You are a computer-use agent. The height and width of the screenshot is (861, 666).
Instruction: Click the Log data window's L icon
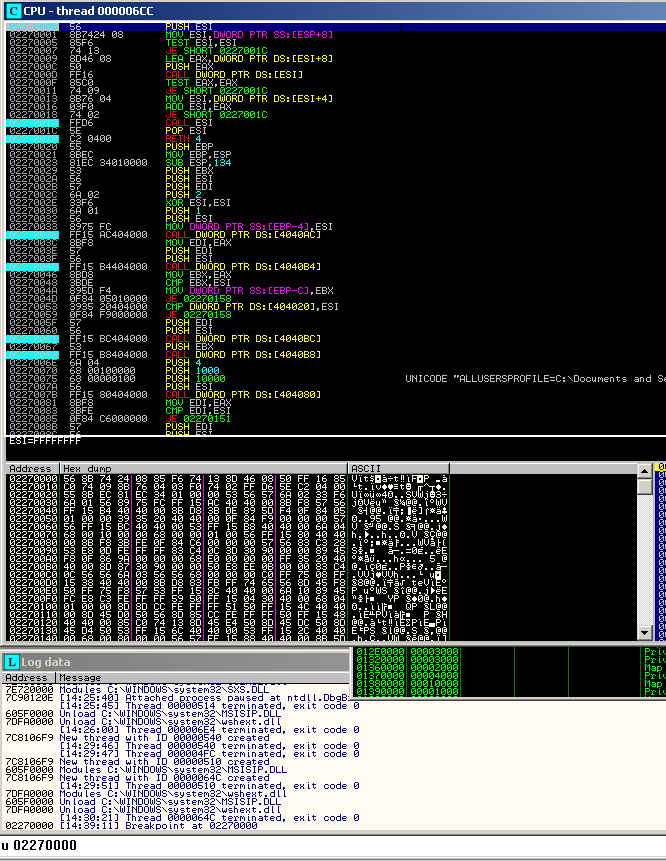tap(11, 662)
